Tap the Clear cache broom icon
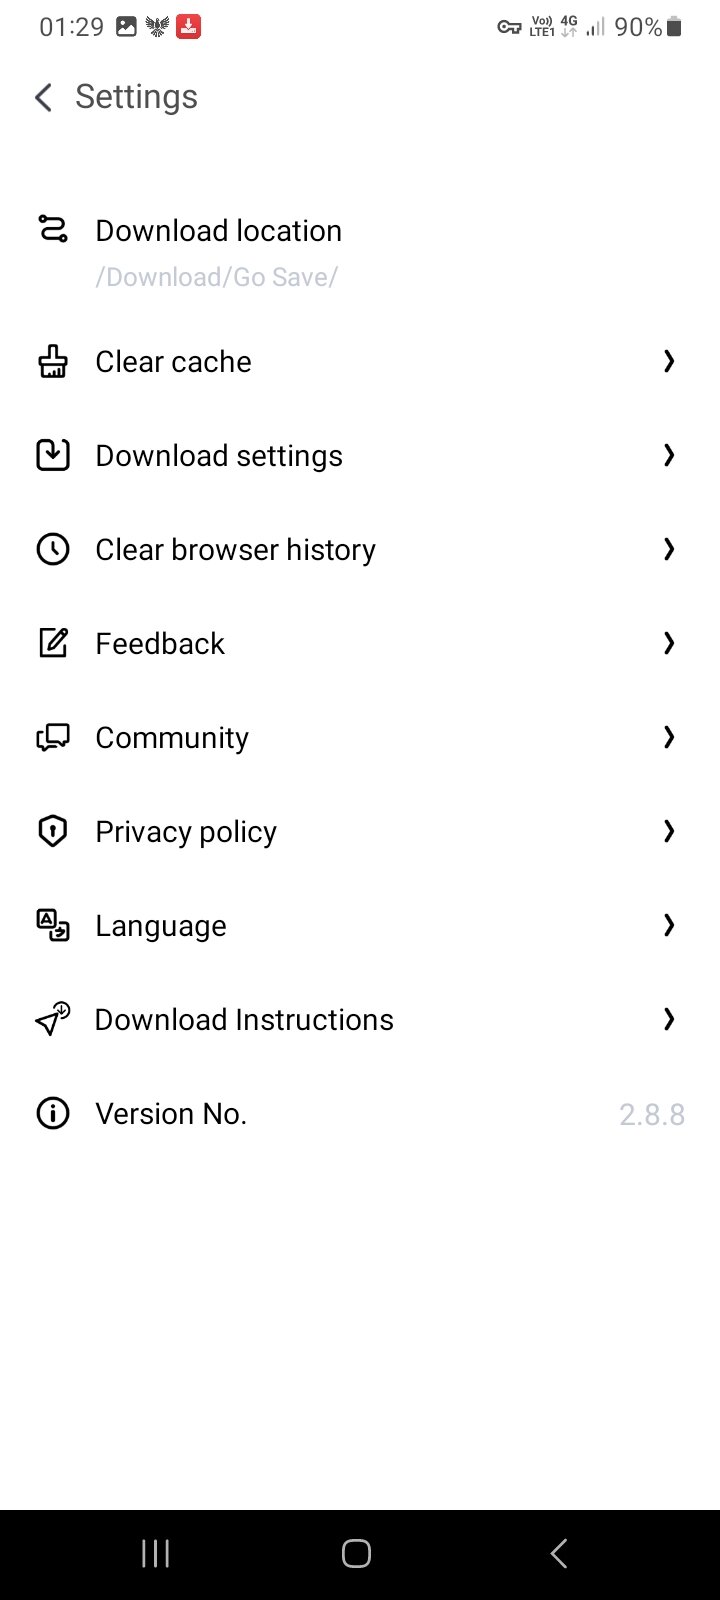 coord(52,362)
